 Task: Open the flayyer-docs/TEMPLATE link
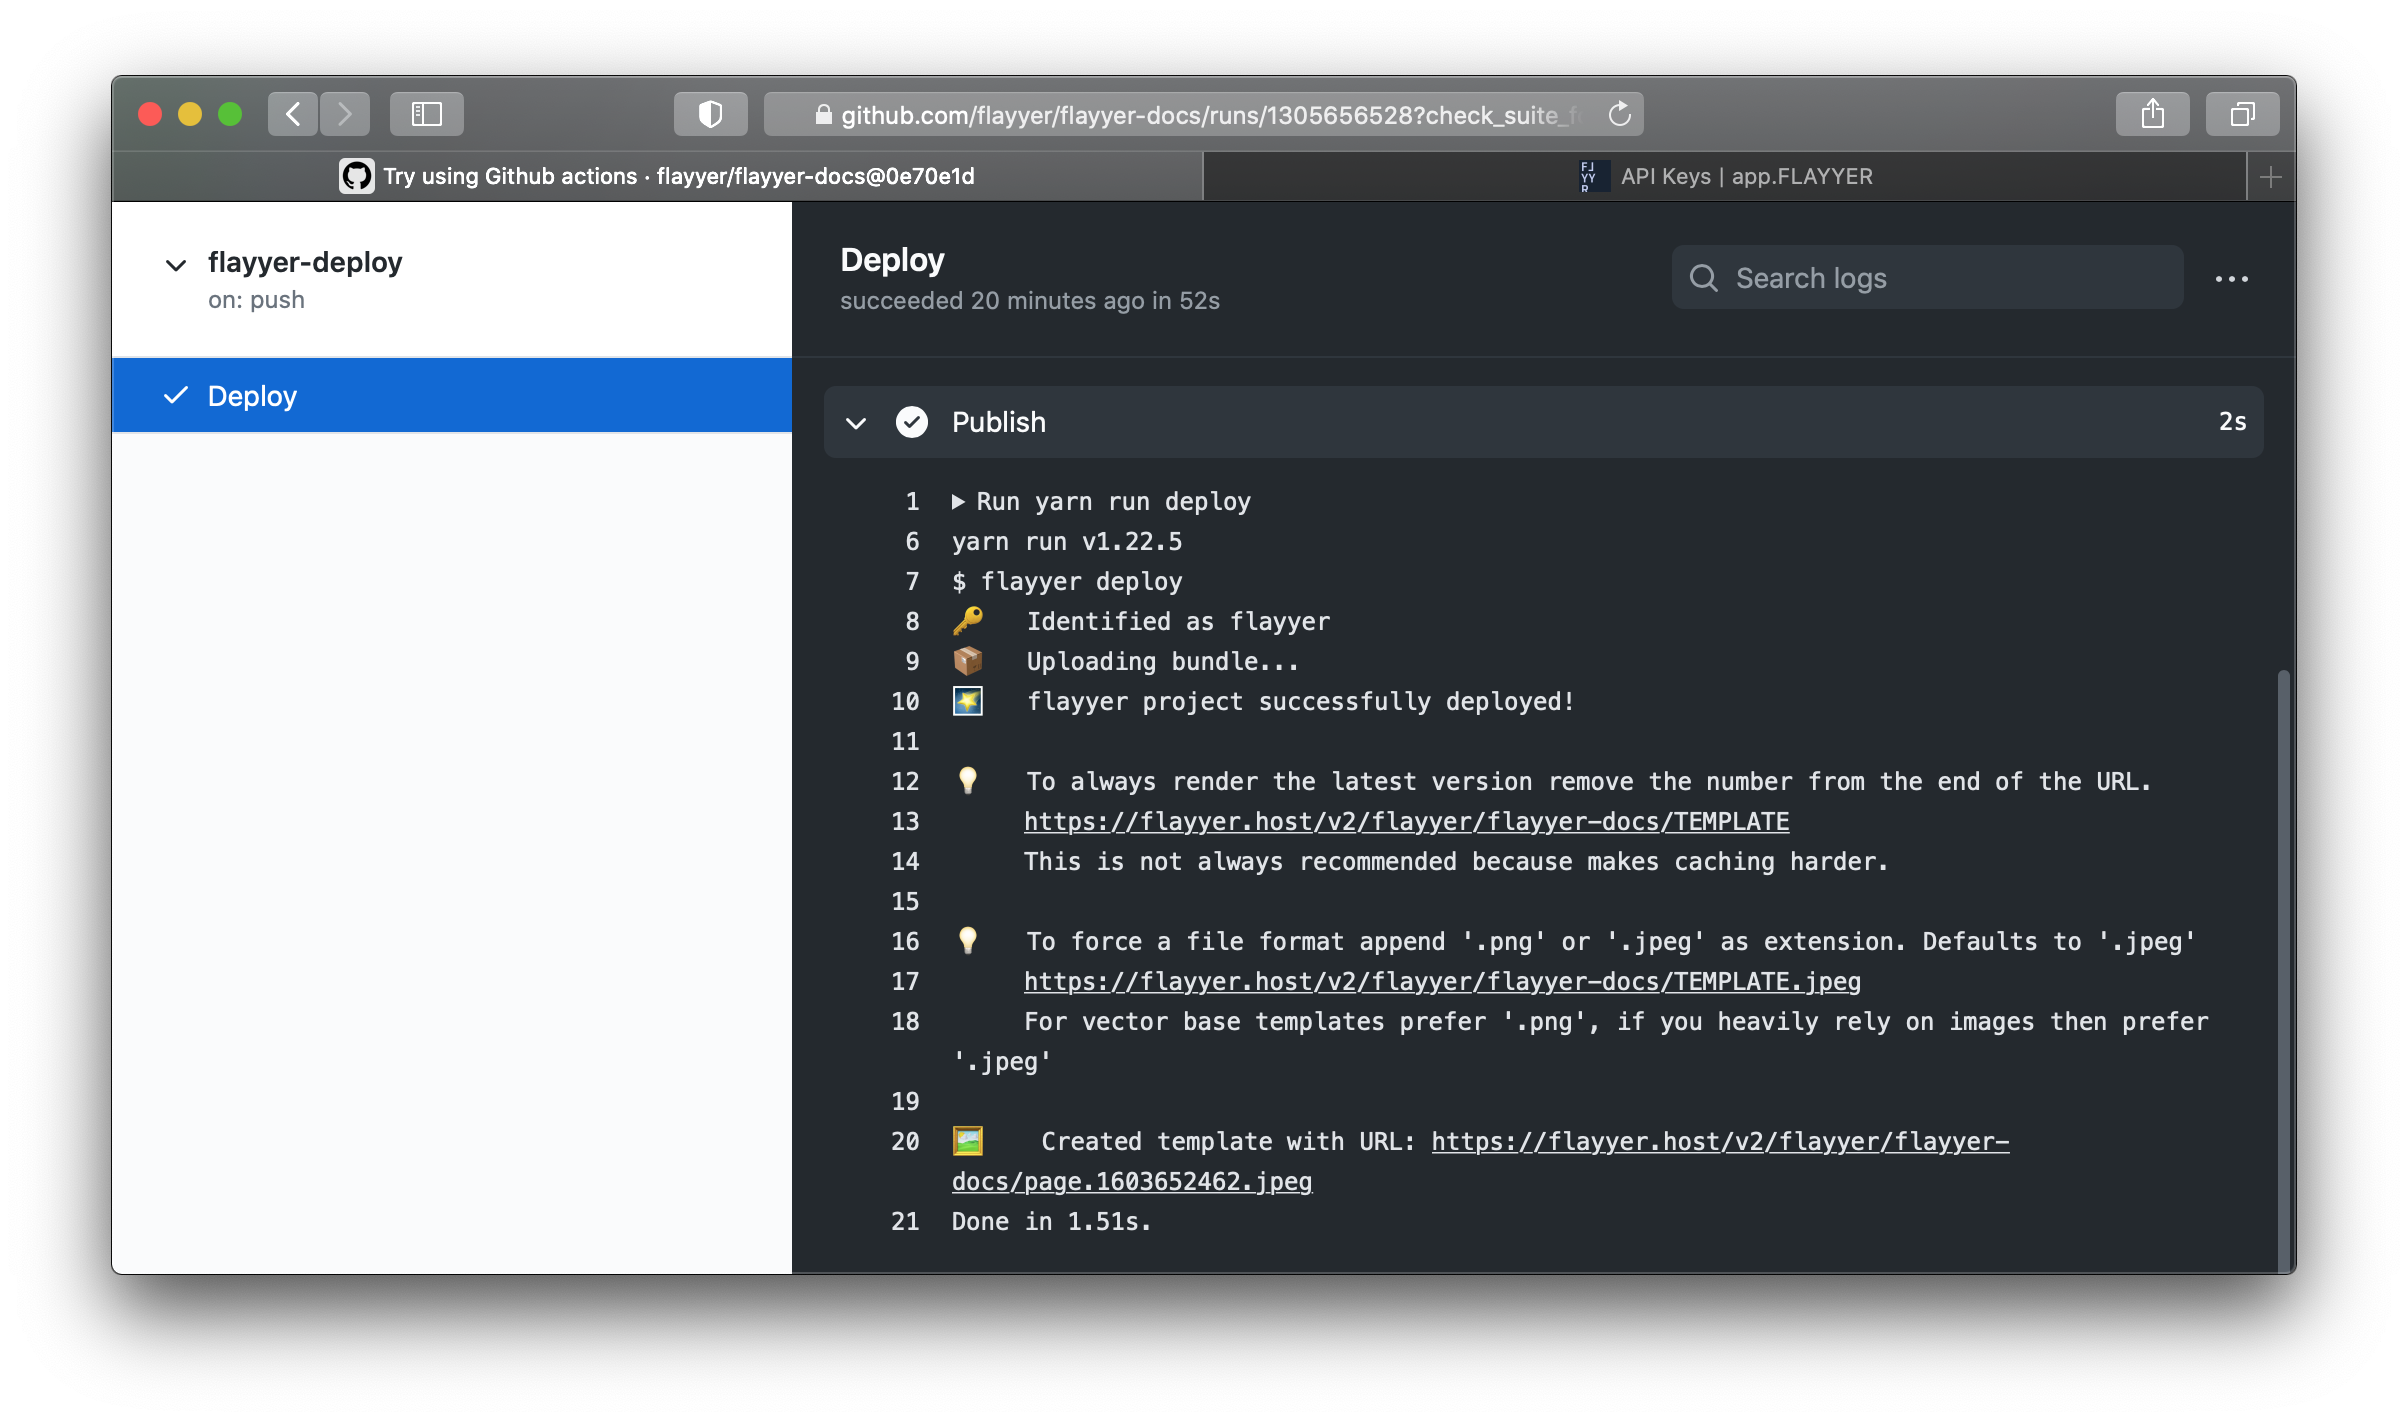1406,822
